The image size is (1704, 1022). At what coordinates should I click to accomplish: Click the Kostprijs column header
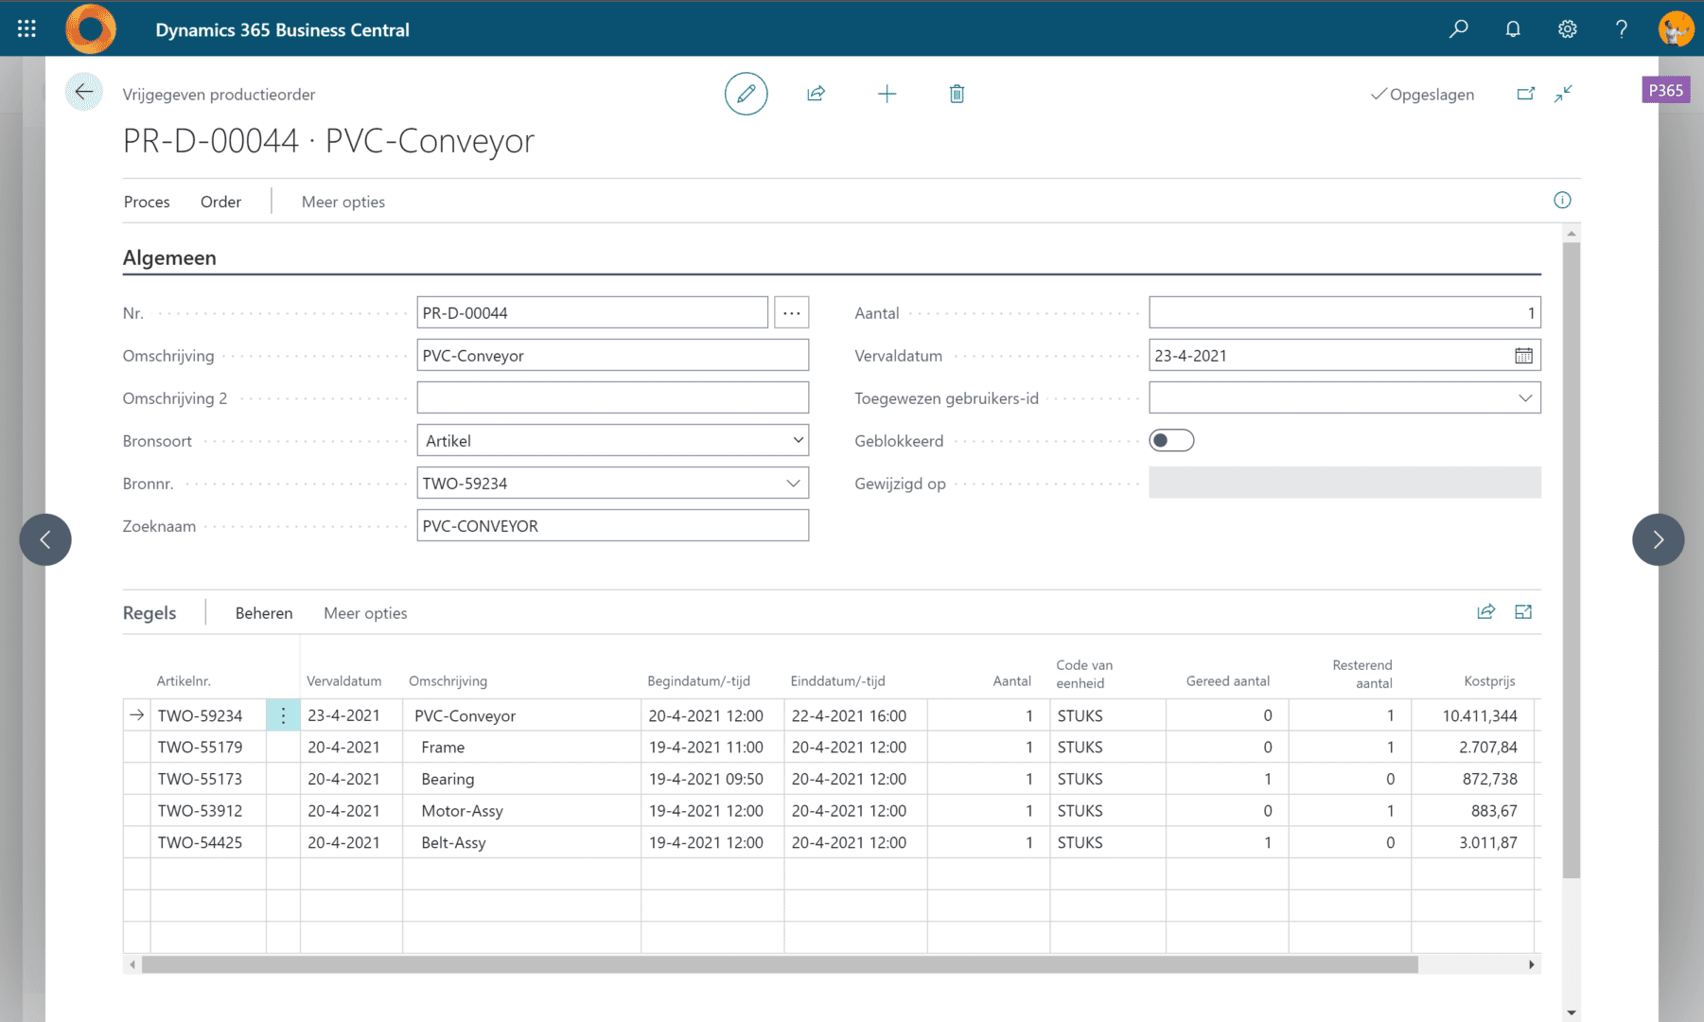(1489, 681)
